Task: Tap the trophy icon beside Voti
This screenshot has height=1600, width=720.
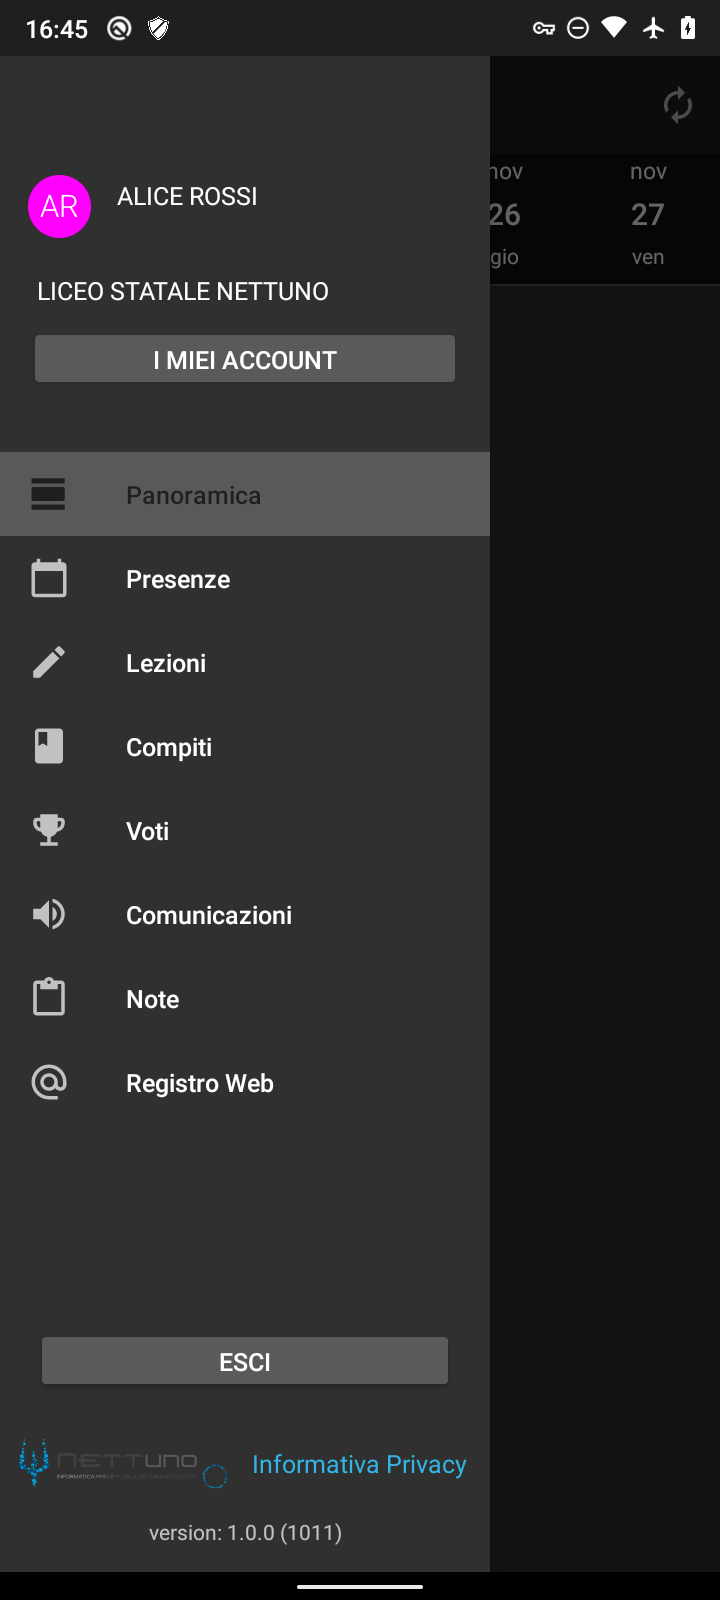Action: click(49, 830)
